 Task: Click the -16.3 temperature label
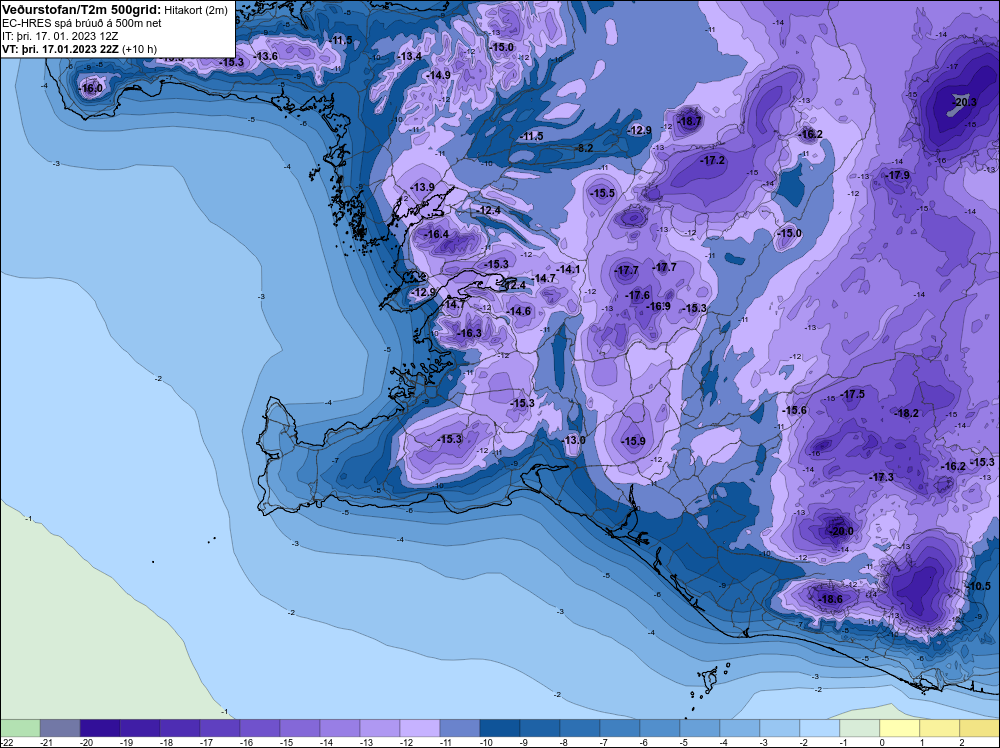click(x=469, y=333)
